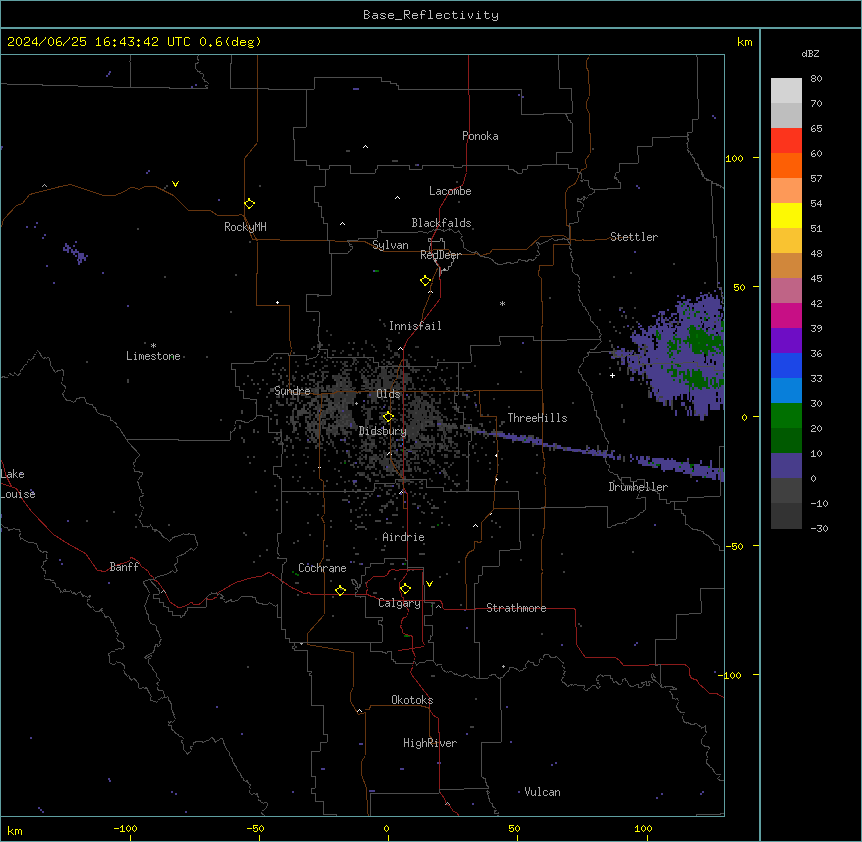862x842 pixels.
Task: Click the Base_Reflectivity title
Action: pos(431,15)
